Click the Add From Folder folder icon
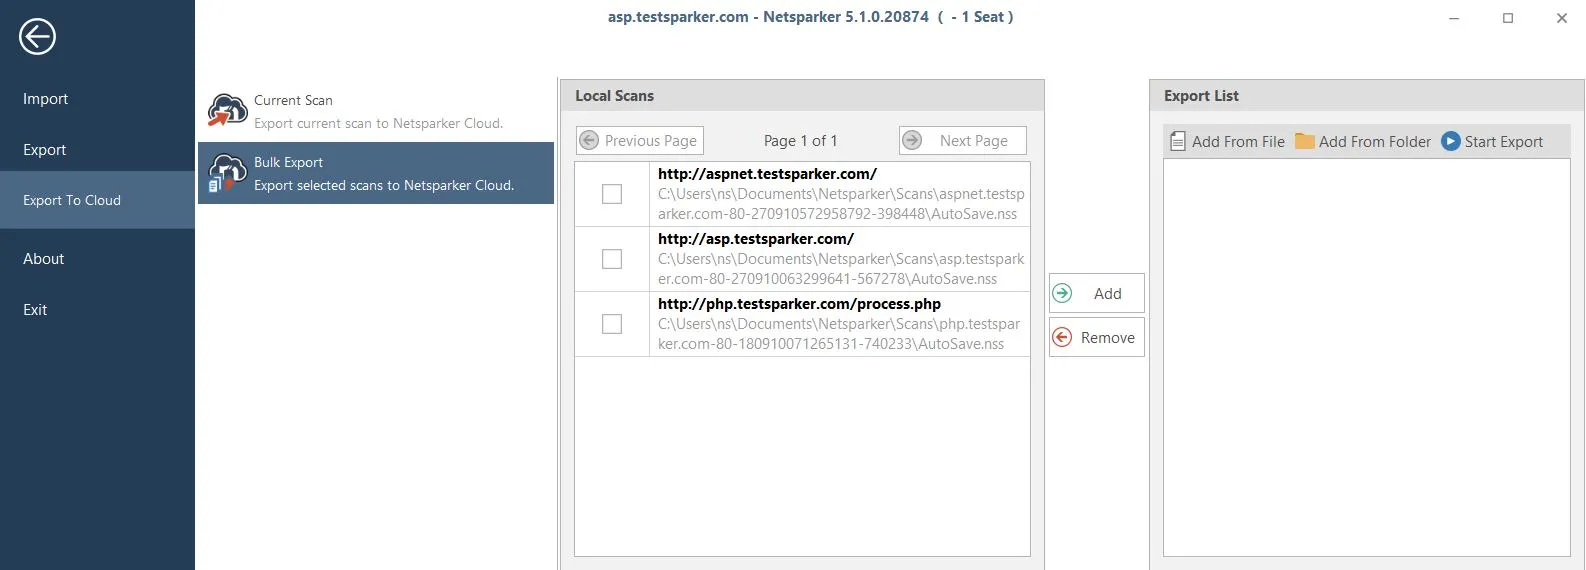Viewport: 1586px width, 570px height. tap(1304, 141)
